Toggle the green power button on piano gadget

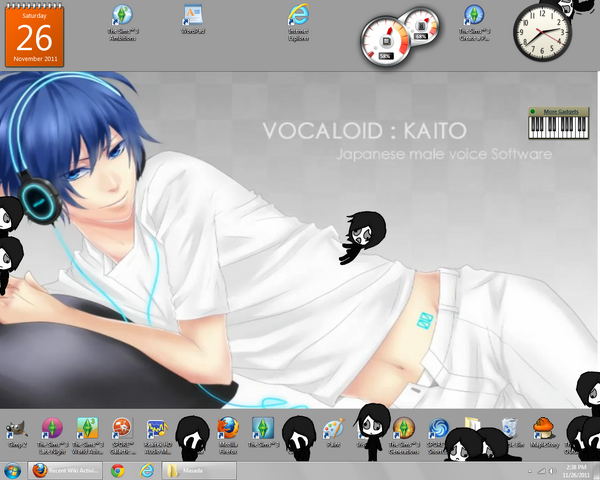tap(533, 111)
